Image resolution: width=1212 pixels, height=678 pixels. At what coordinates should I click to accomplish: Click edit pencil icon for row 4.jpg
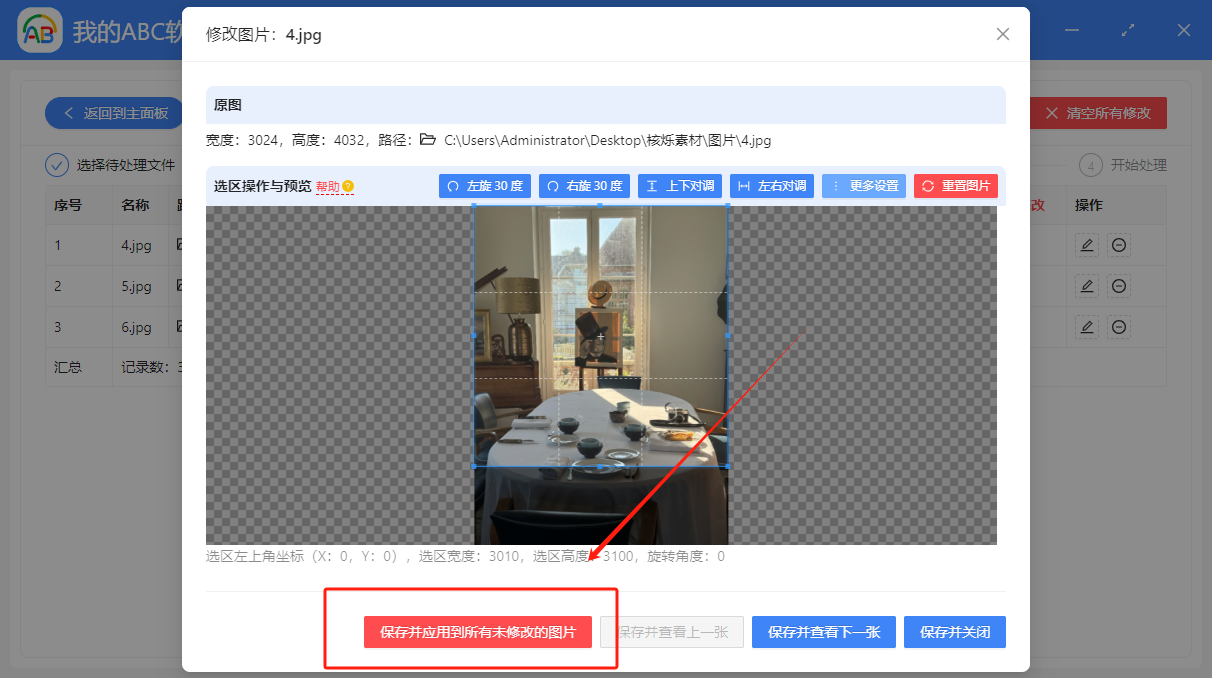click(x=1087, y=244)
